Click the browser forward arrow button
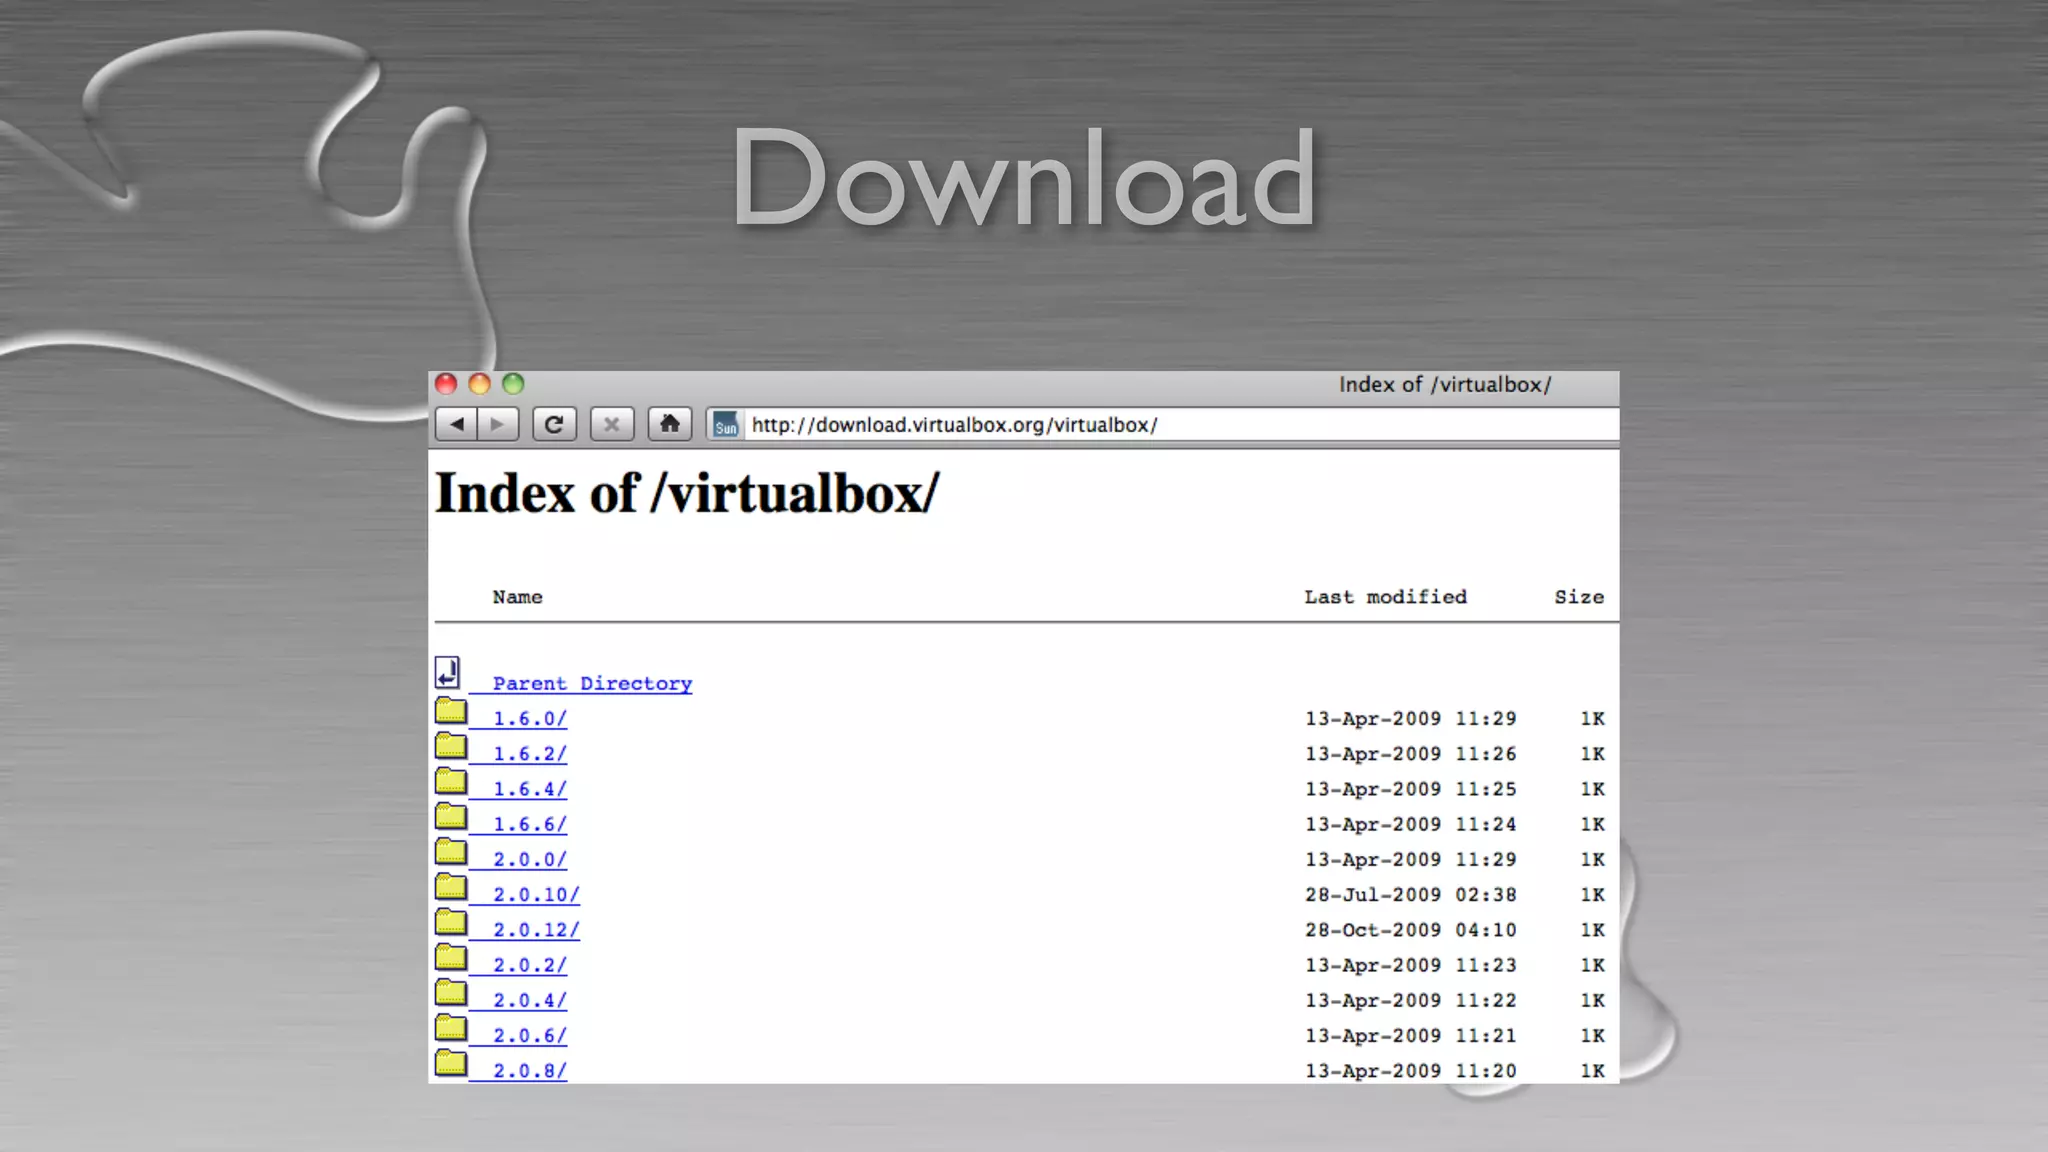The height and width of the screenshot is (1152, 2048). 498,424
